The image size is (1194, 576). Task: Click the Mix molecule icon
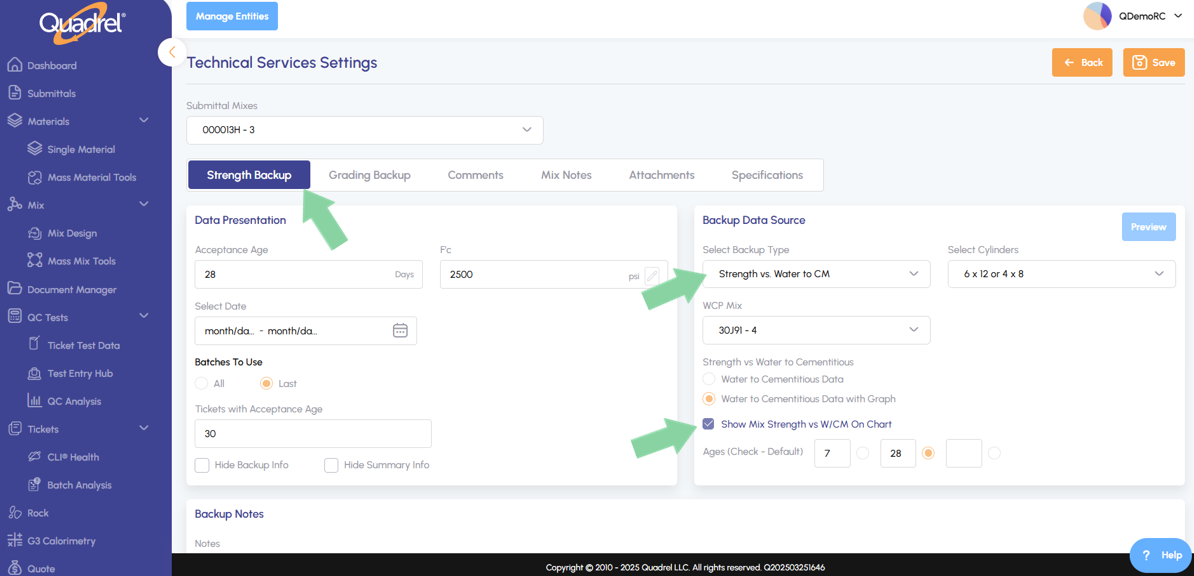[x=14, y=205]
